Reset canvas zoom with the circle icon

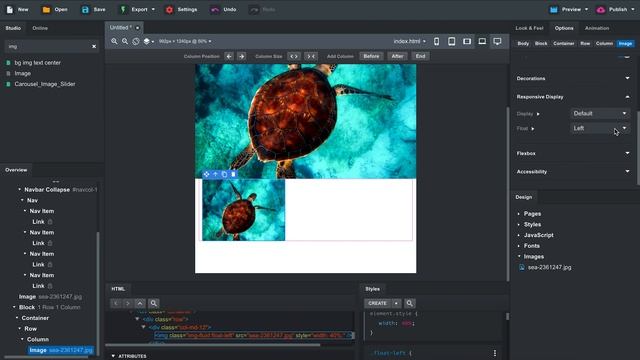(136, 41)
